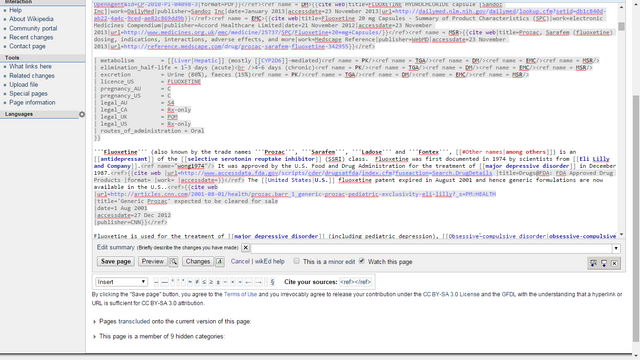Open the edit summary history dropdown arrow
The image size is (640, 360).
coord(616,248)
